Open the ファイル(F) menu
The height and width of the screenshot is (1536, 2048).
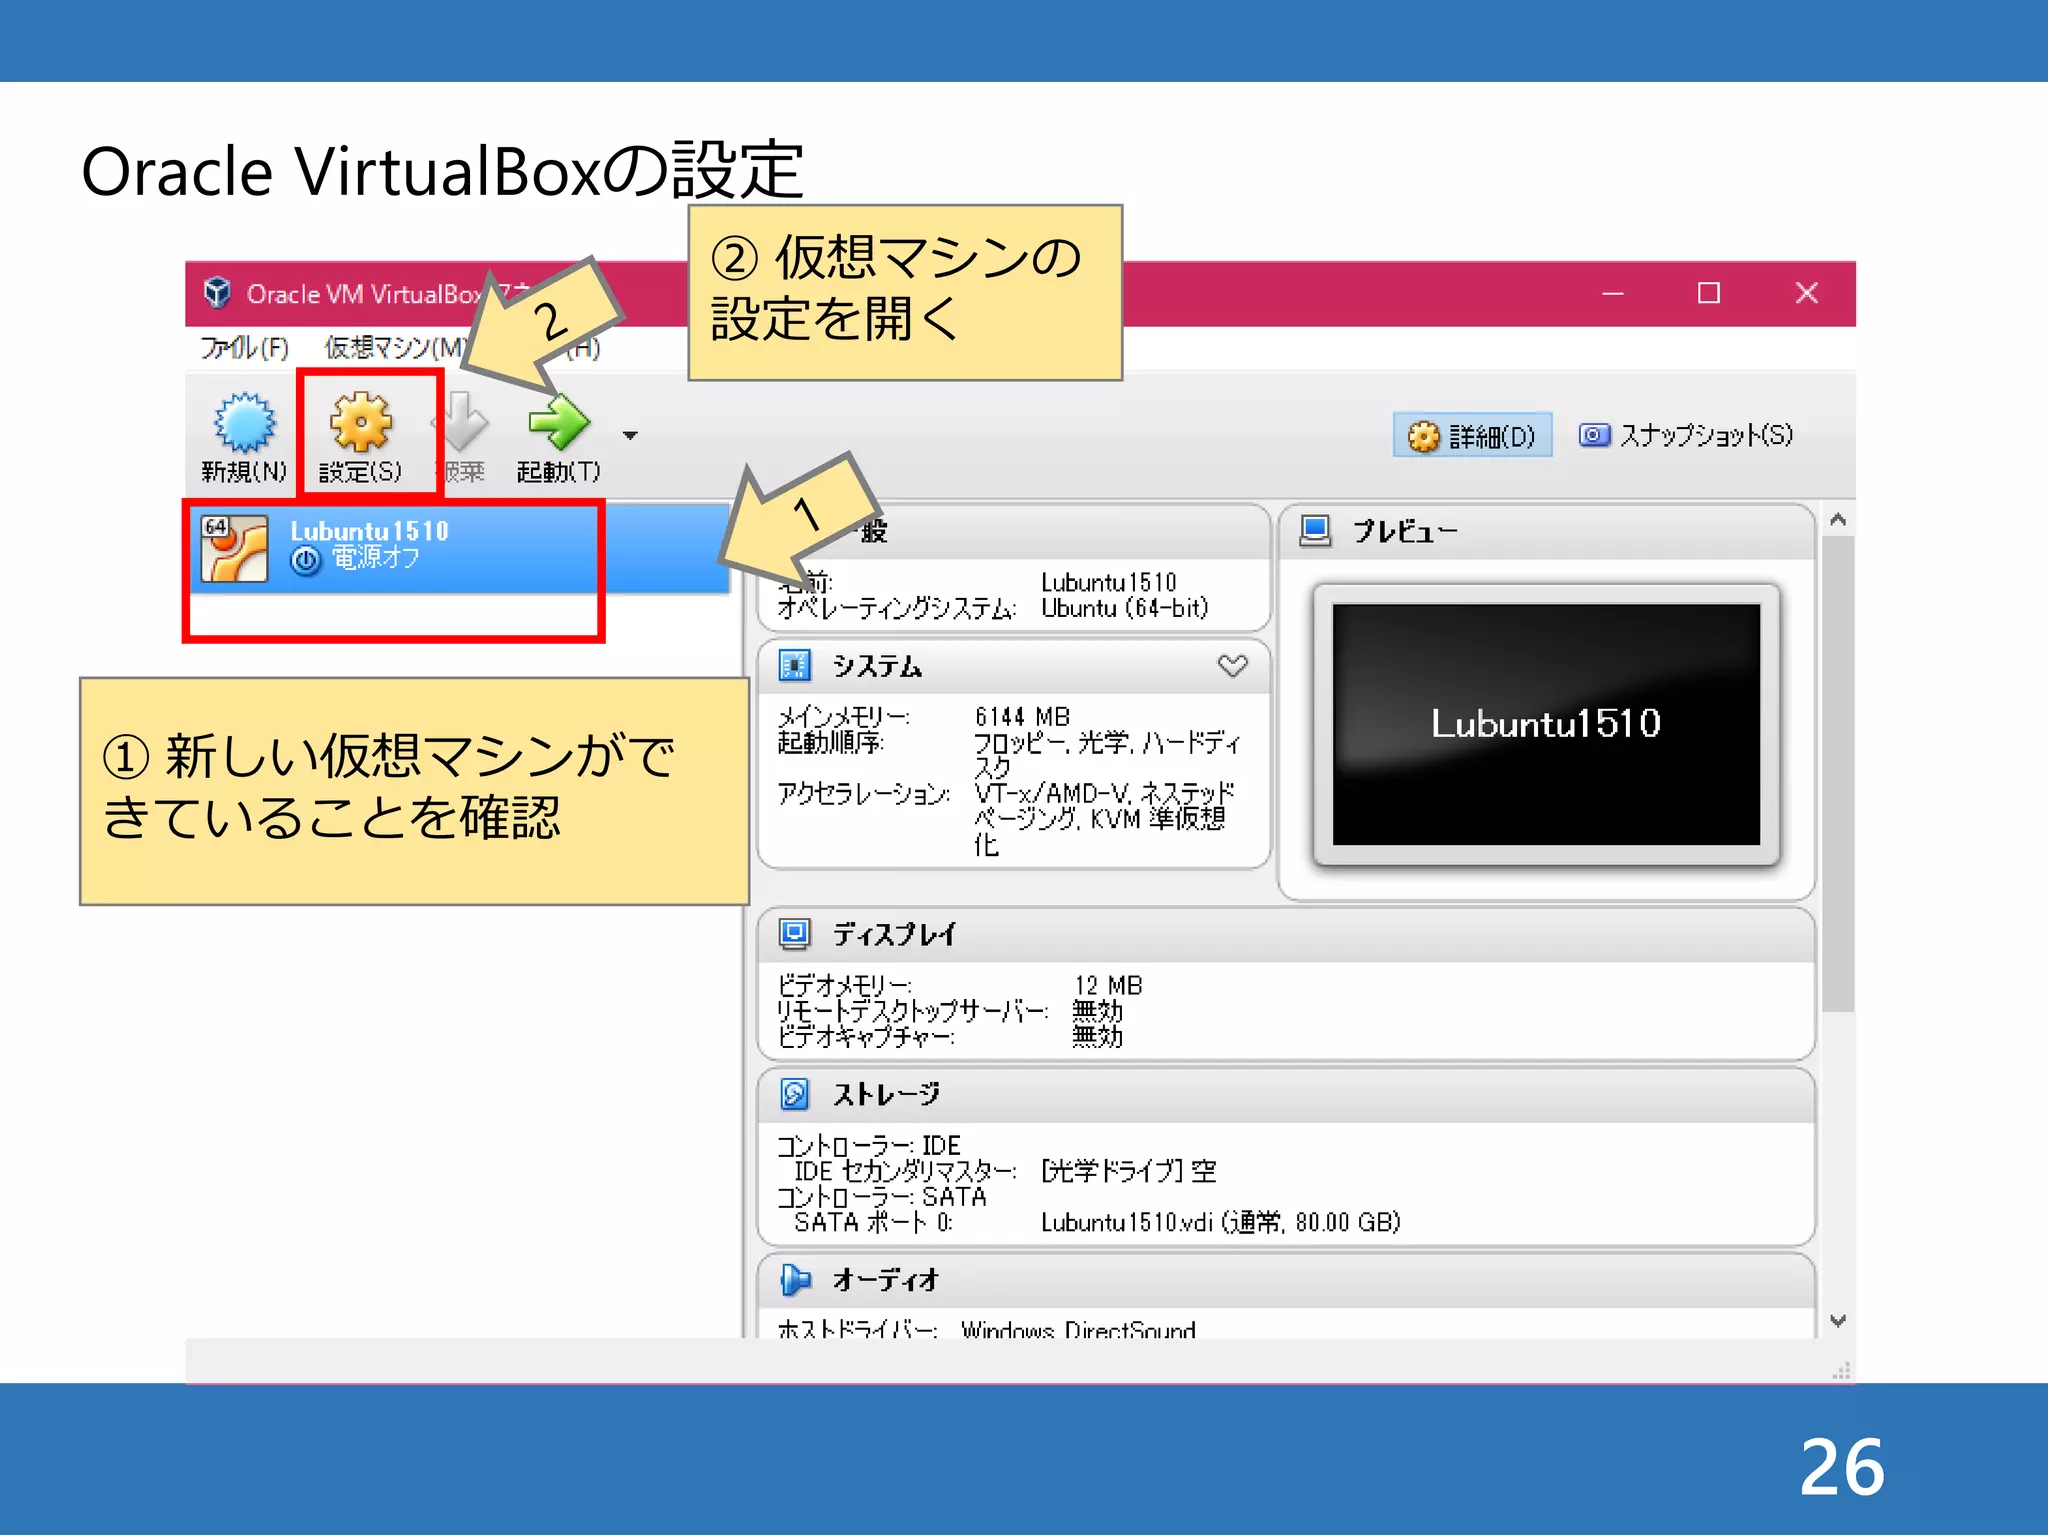point(245,348)
